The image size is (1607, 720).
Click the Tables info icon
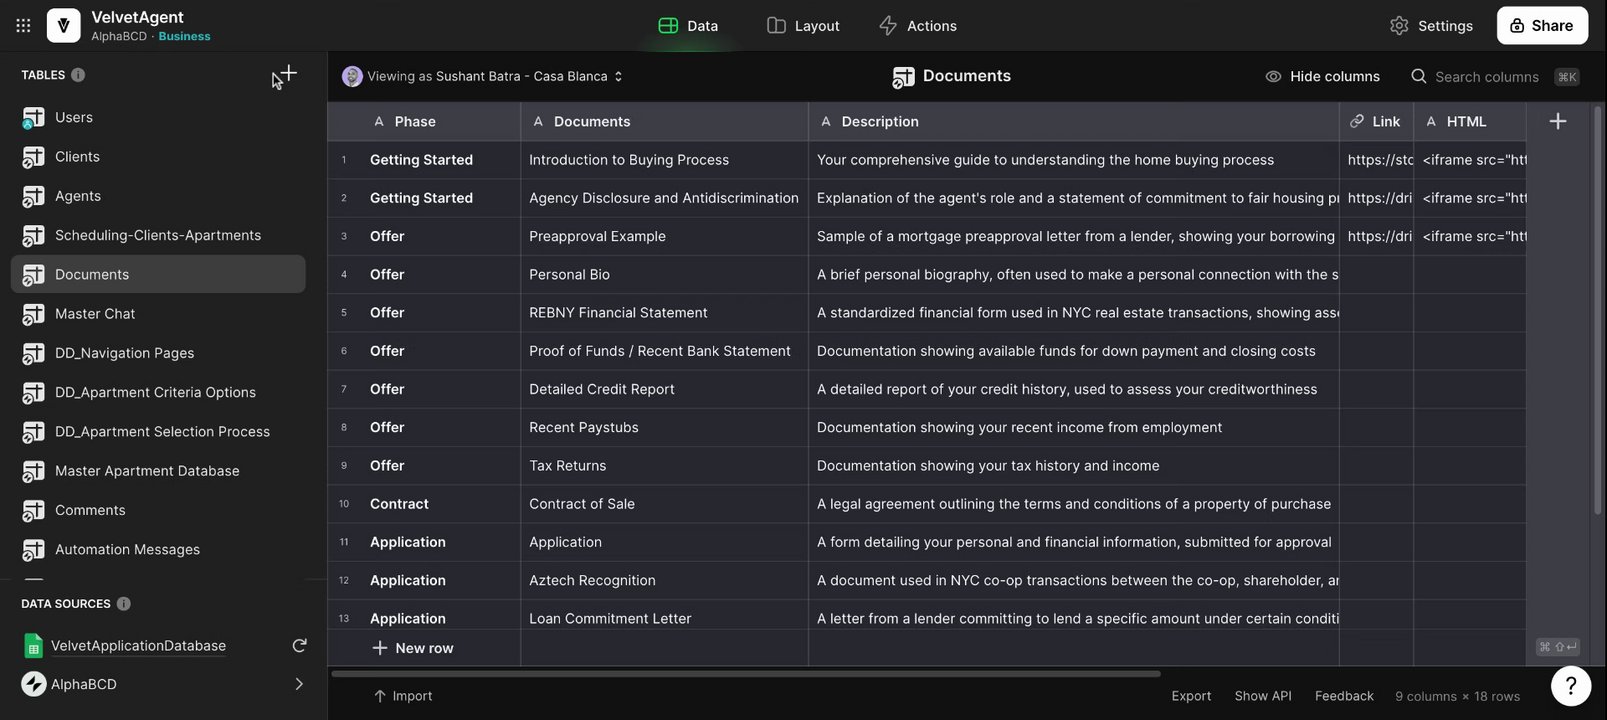[x=78, y=75]
